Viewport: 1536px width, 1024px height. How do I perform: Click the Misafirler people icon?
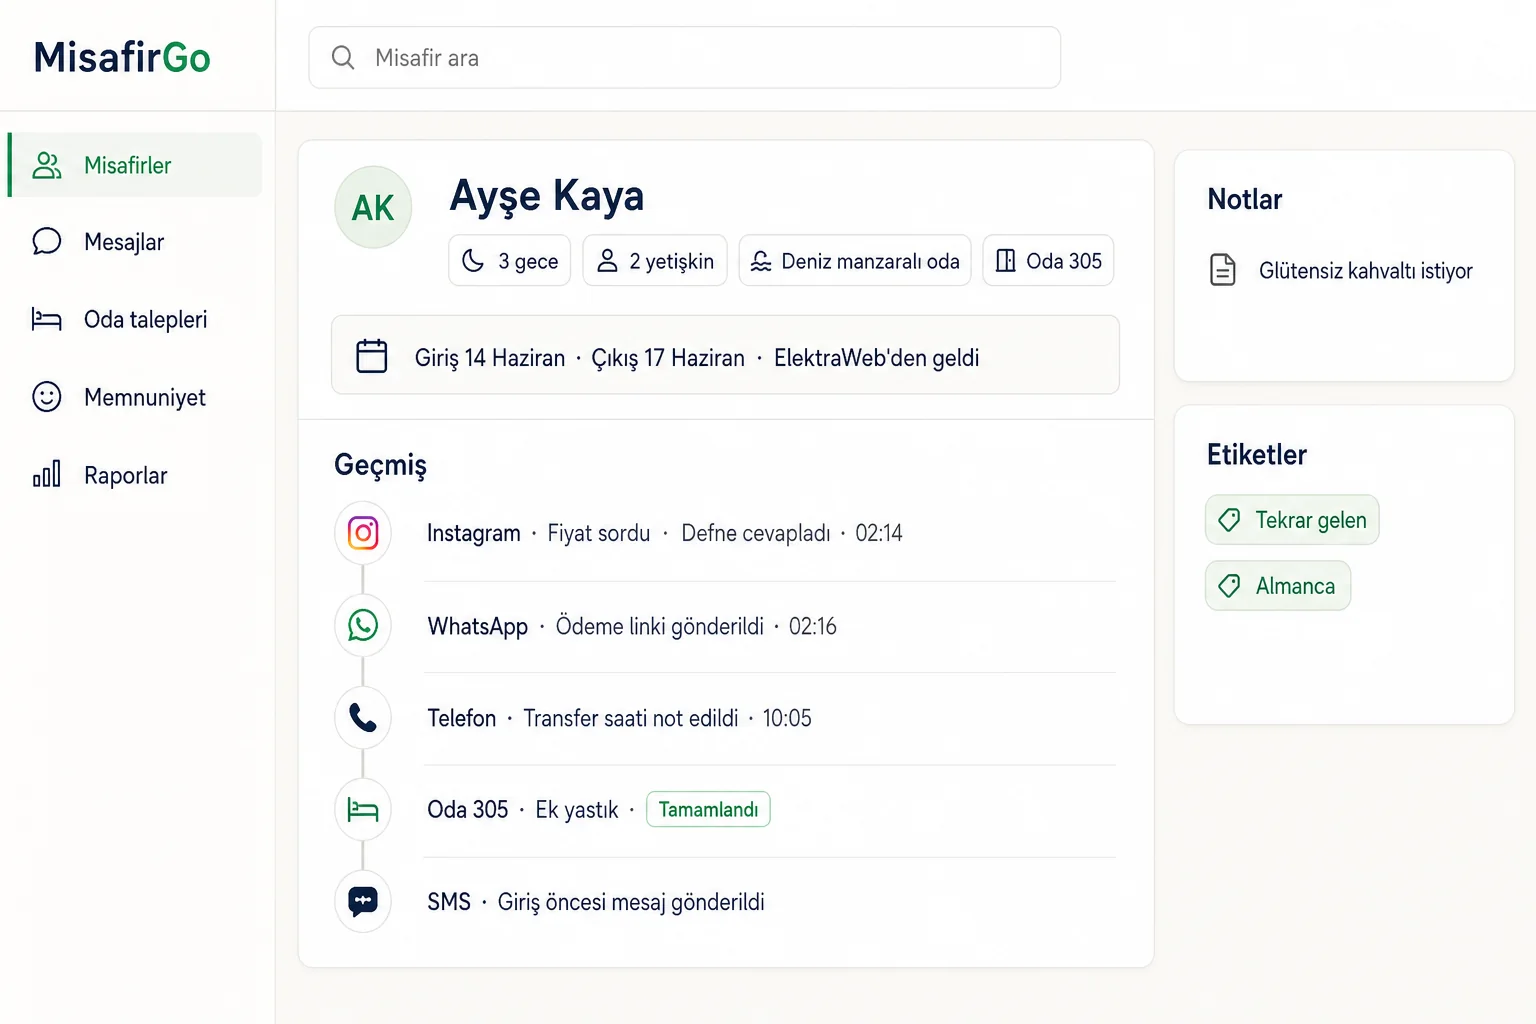click(x=47, y=165)
